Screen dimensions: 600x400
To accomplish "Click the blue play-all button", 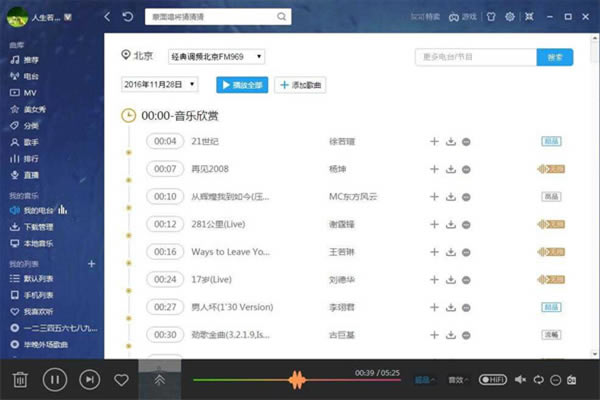I will 242,85.
